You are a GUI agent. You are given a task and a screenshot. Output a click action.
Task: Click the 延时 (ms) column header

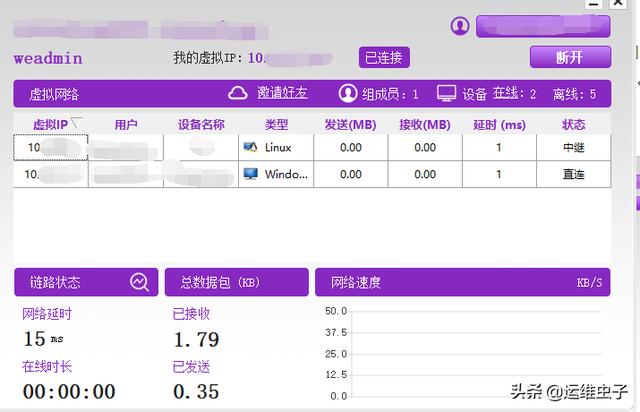click(499, 125)
